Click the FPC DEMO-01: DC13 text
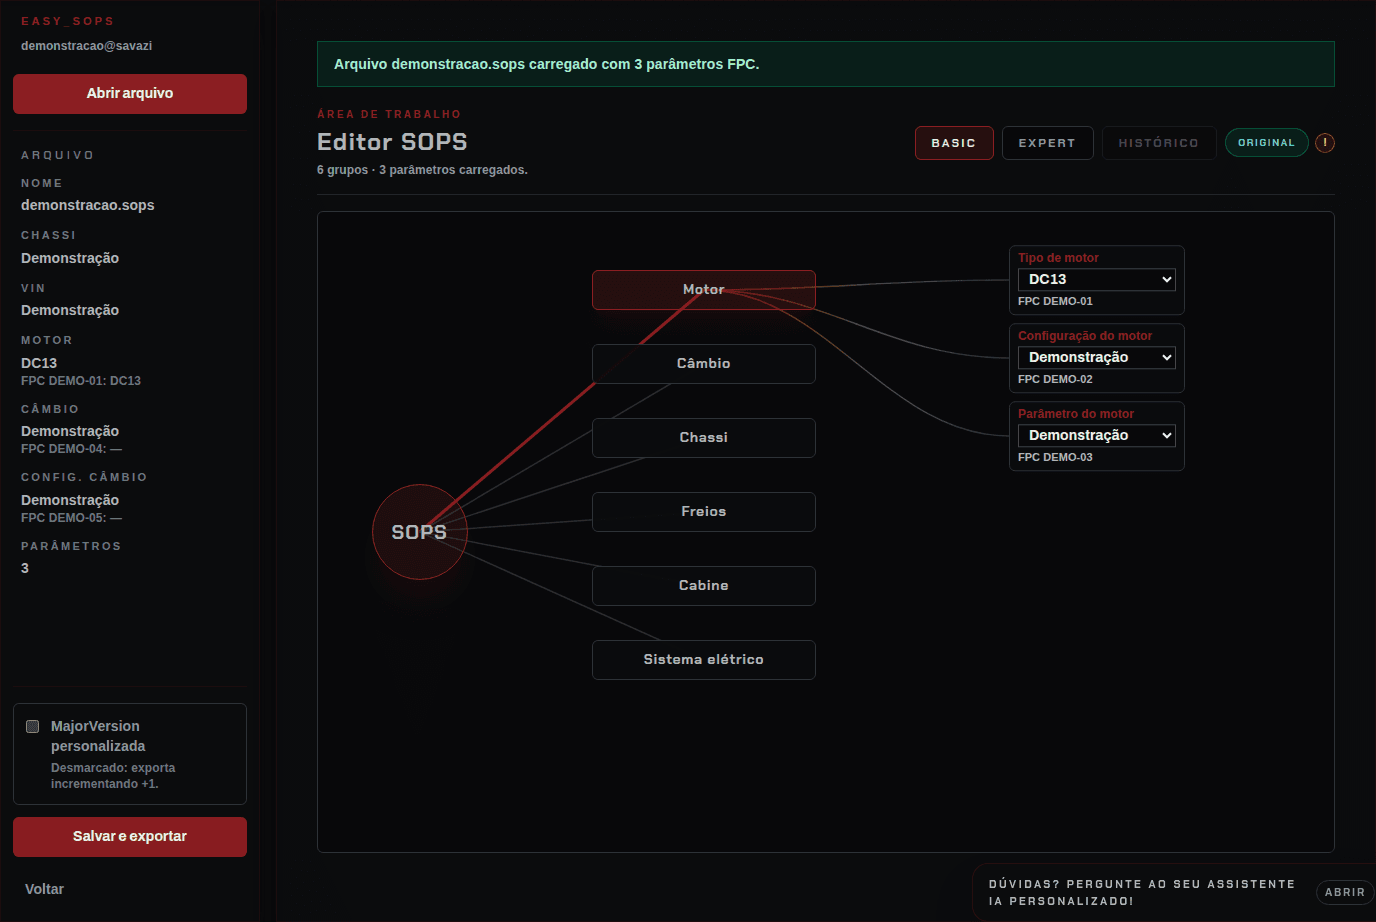The image size is (1376, 922). [x=81, y=381]
